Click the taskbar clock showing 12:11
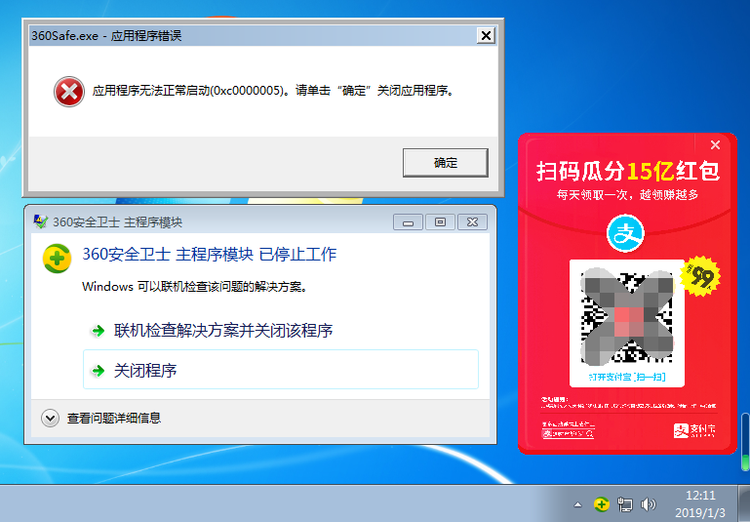 700,504
